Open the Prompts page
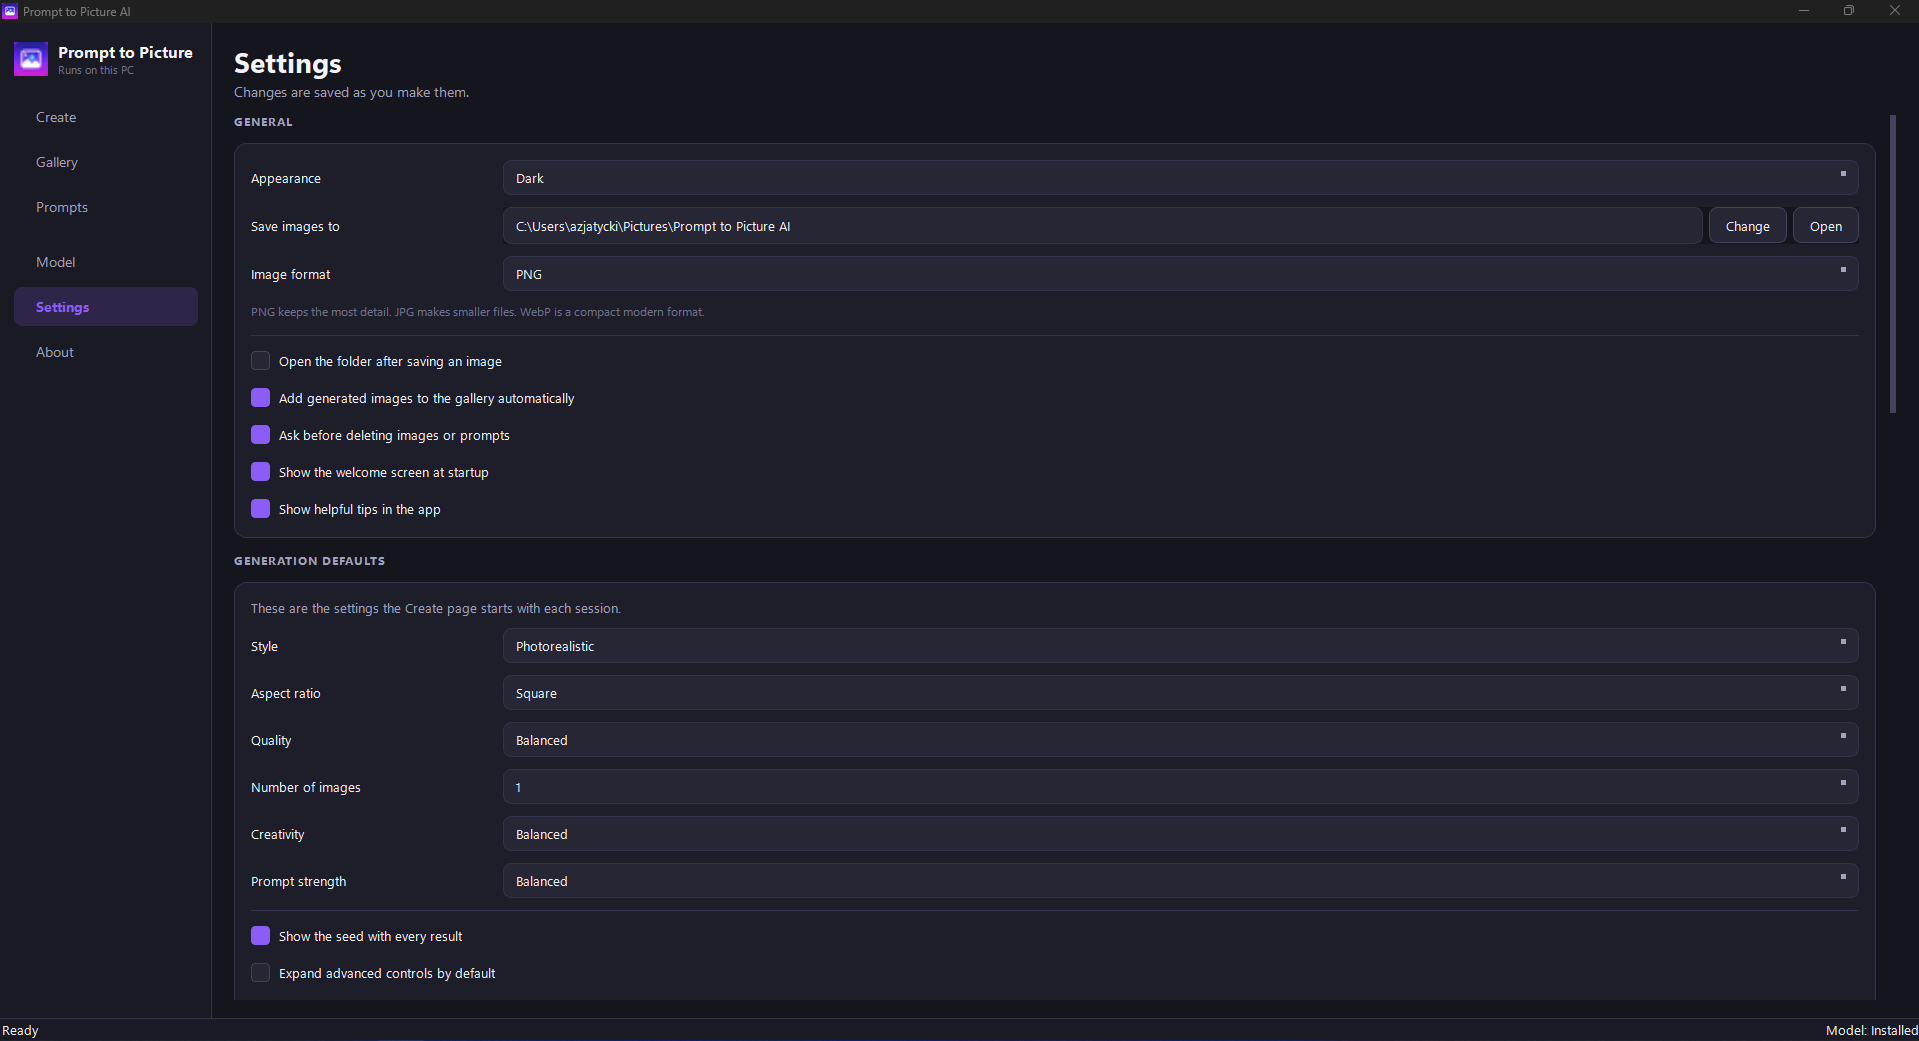 tap(106, 207)
